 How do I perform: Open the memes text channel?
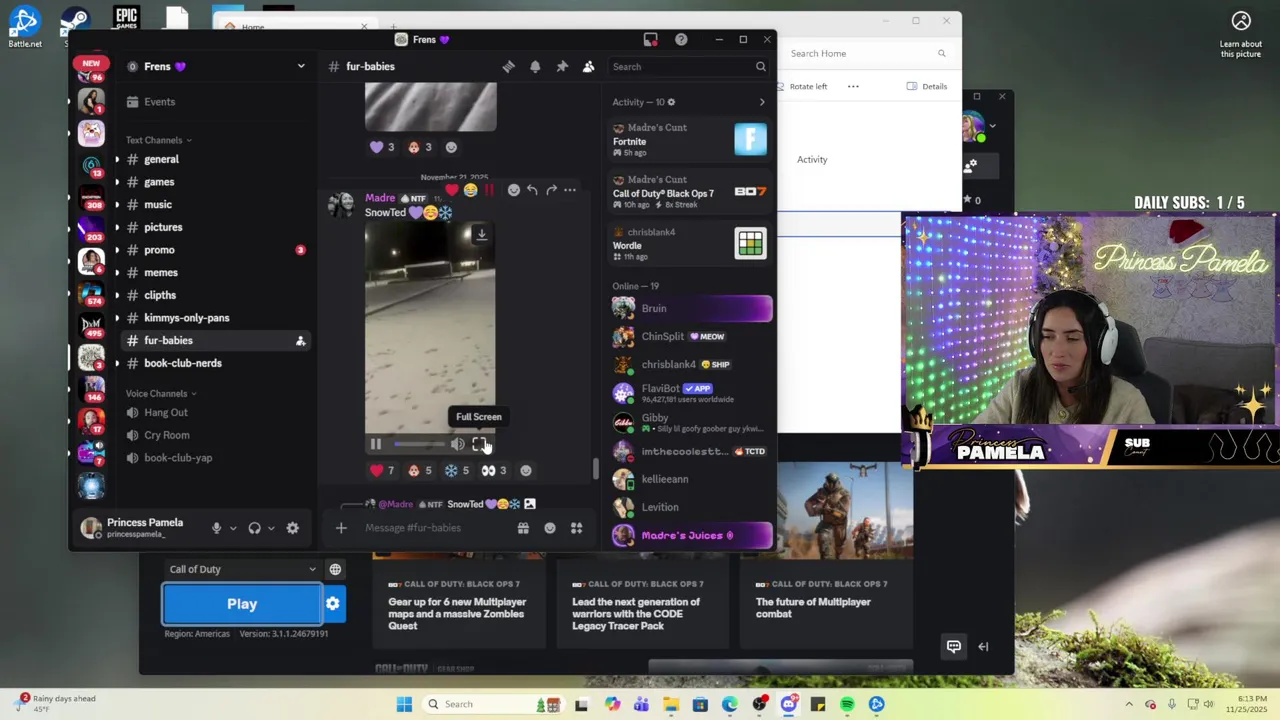[161, 272]
